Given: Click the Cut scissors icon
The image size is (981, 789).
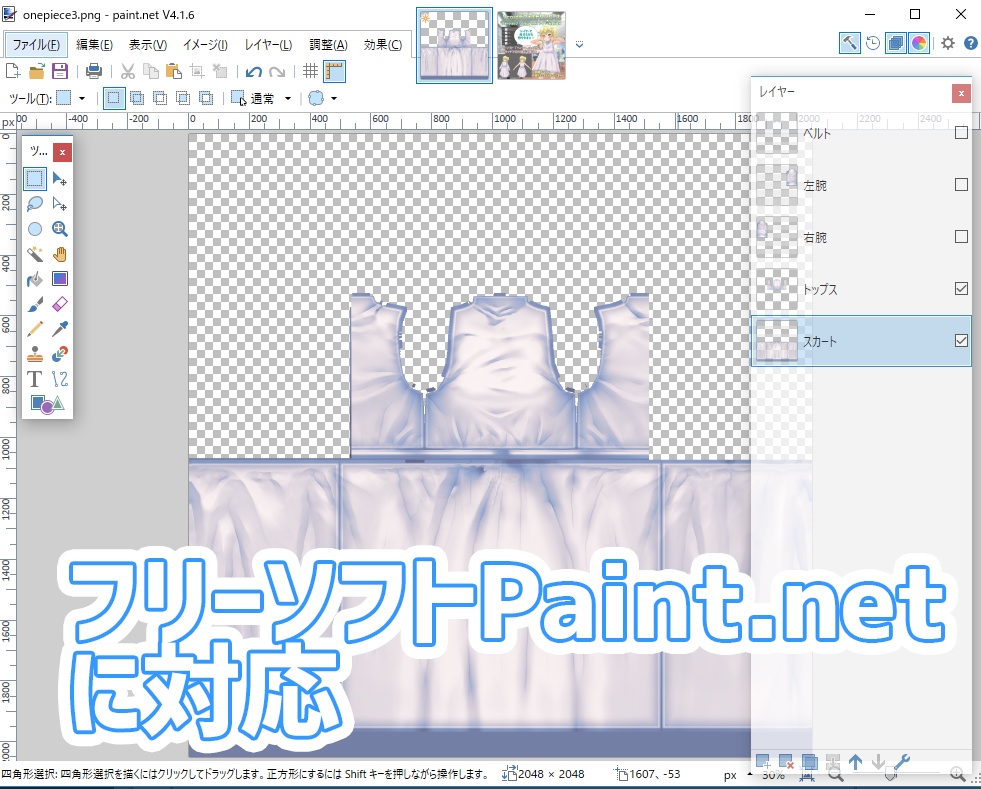Looking at the screenshot, I should (128, 71).
